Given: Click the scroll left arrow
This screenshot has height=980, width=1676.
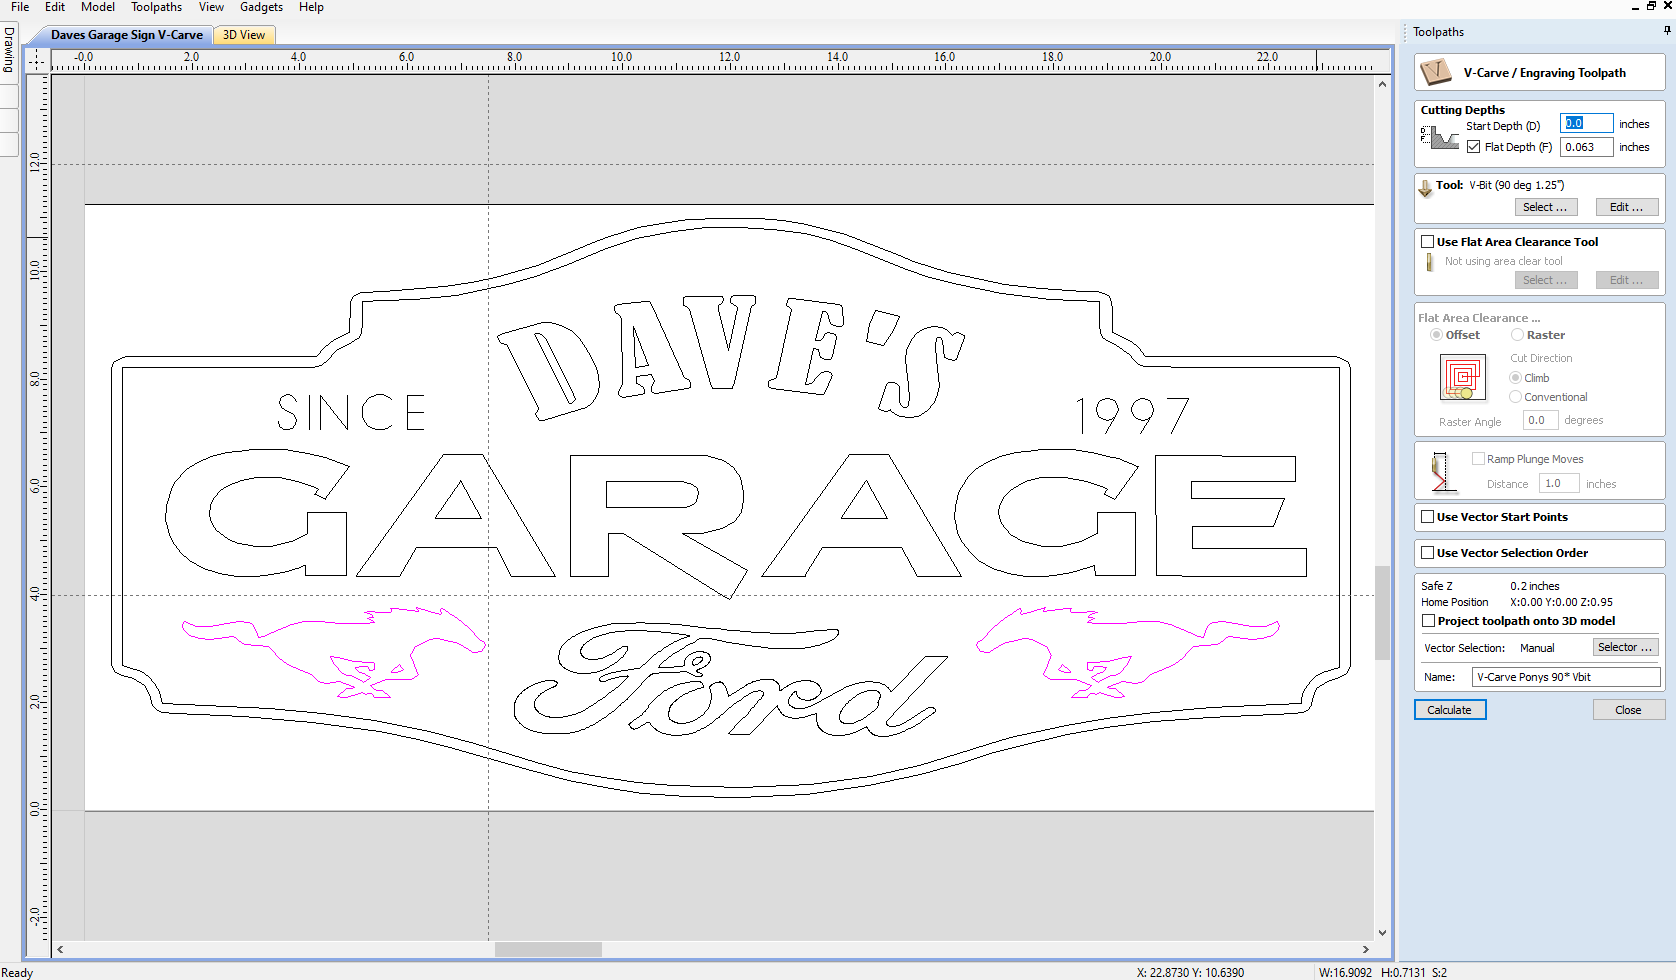Looking at the screenshot, I should coord(61,949).
